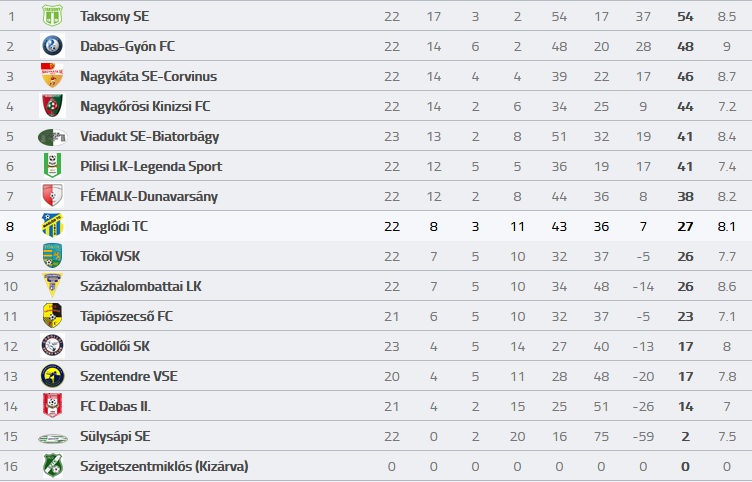Click the Nagykáta SE-Corvinus crest
Screen dimensions: 752x482
tap(52, 76)
